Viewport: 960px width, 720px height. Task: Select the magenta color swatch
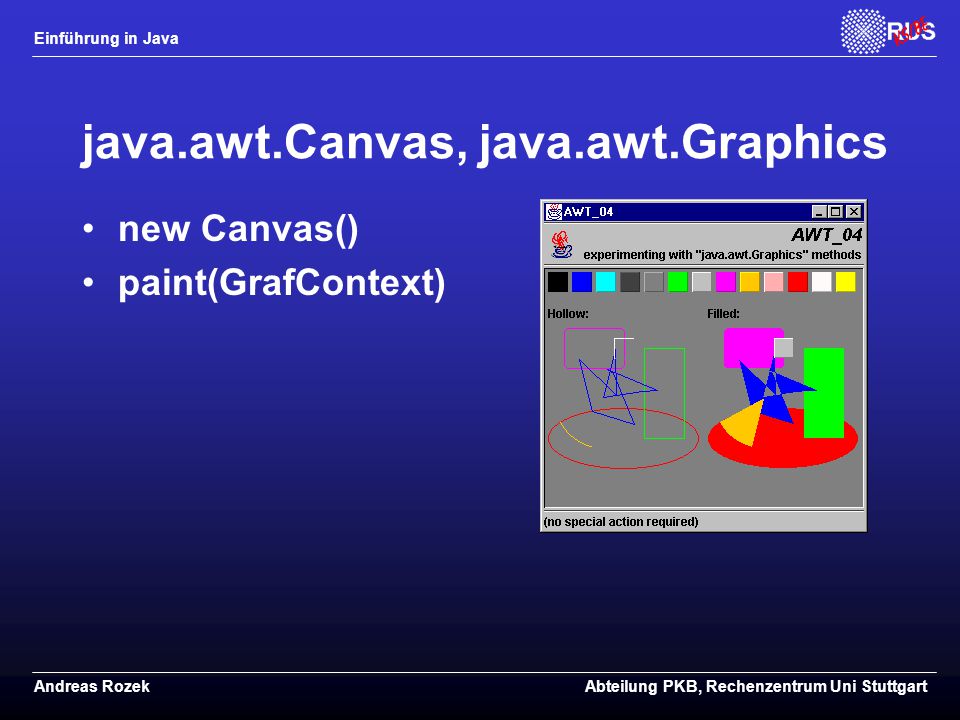point(726,282)
